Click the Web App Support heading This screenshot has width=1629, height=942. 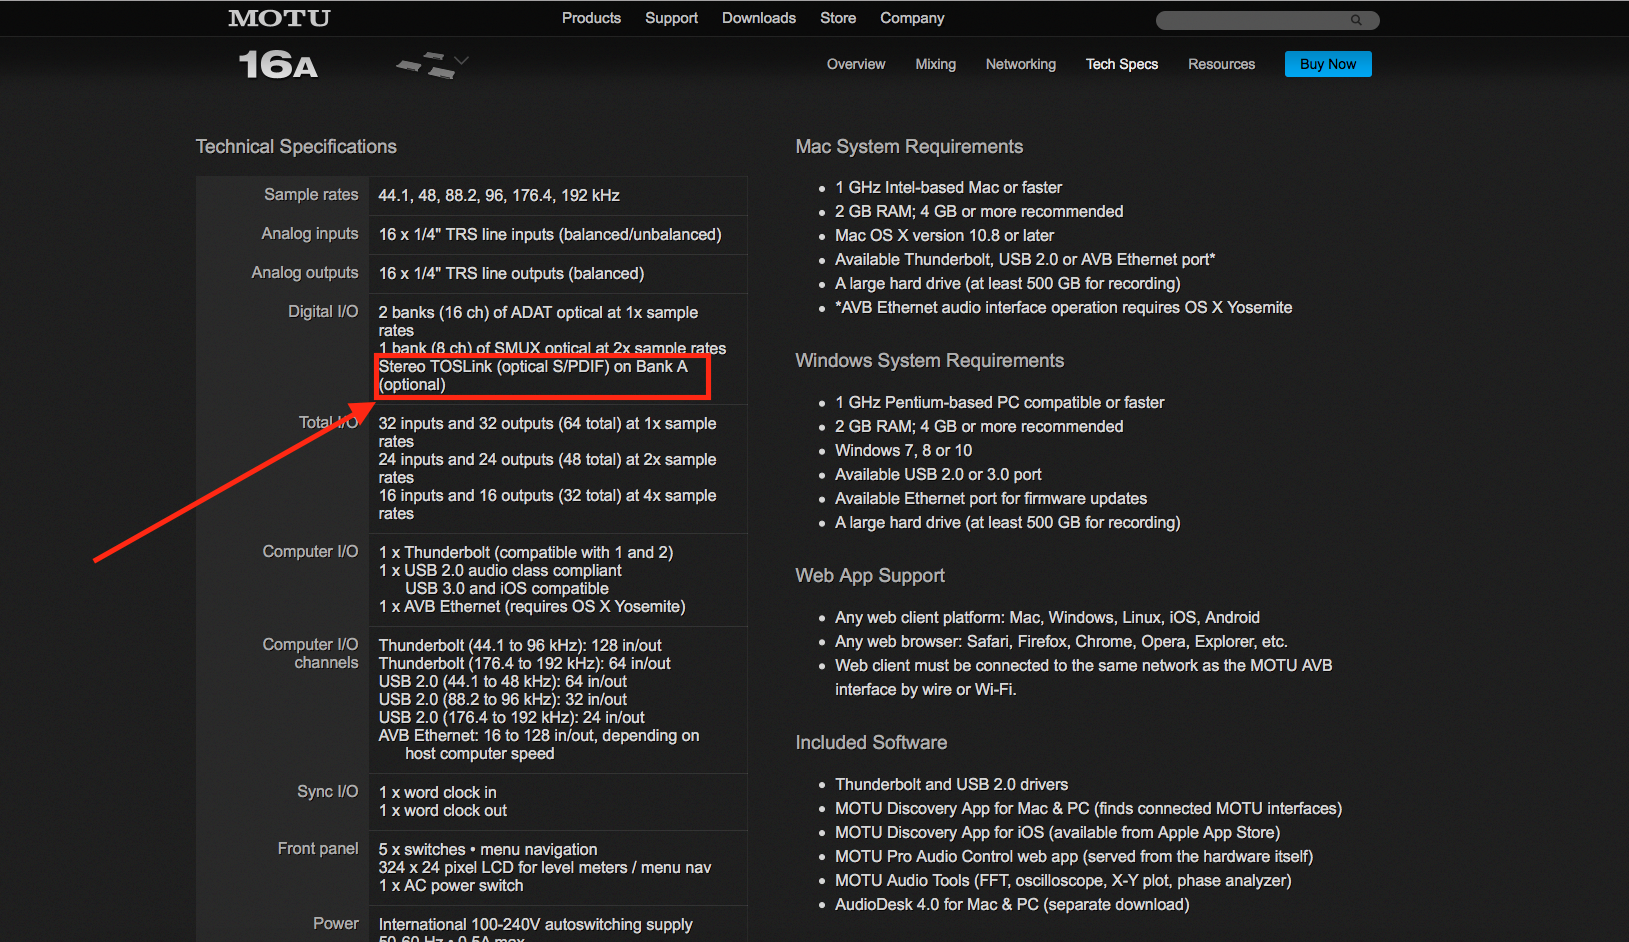(x=870, y=576)
